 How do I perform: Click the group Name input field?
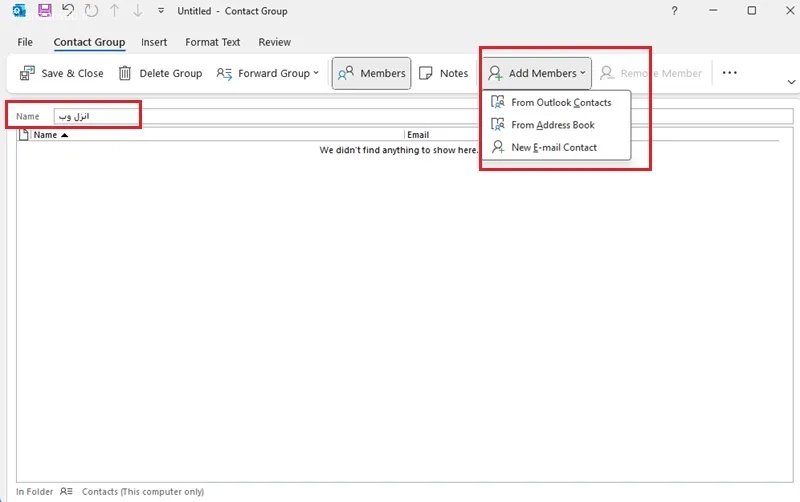(x=423, y=116)
